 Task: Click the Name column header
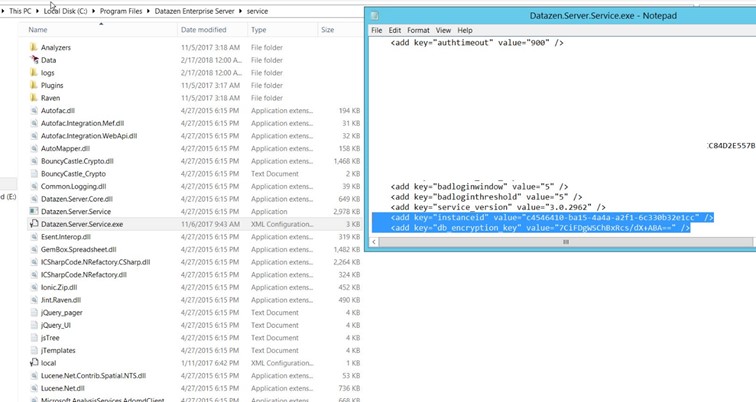coord(38,30)
